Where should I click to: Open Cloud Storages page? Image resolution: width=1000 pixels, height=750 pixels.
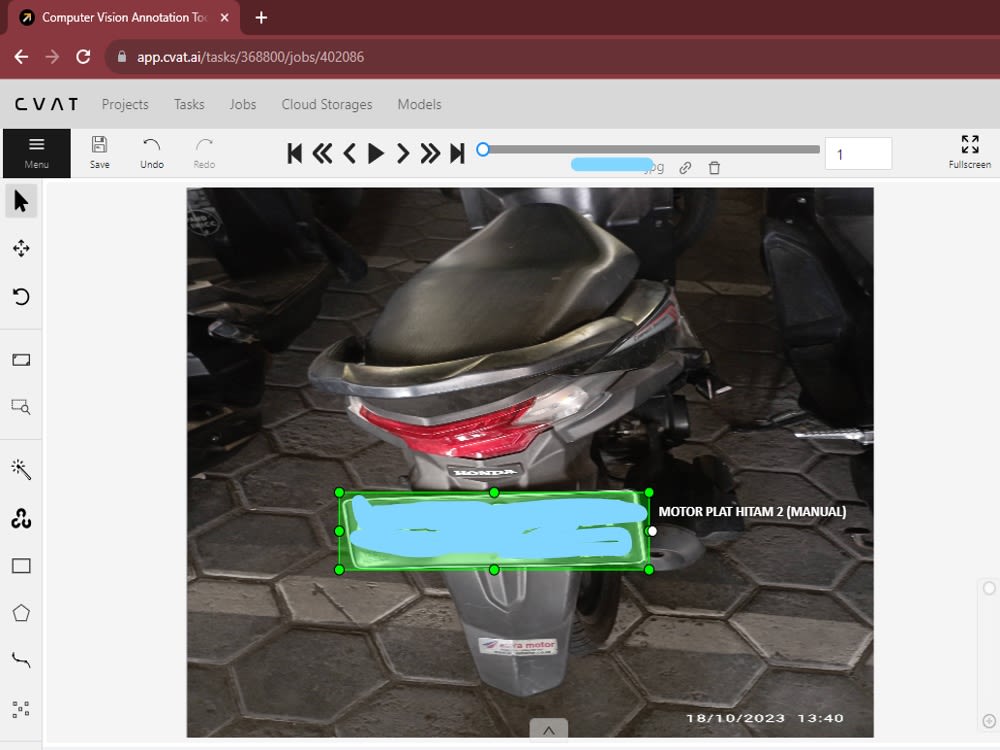pyautogui.click(x=327, y=104)
